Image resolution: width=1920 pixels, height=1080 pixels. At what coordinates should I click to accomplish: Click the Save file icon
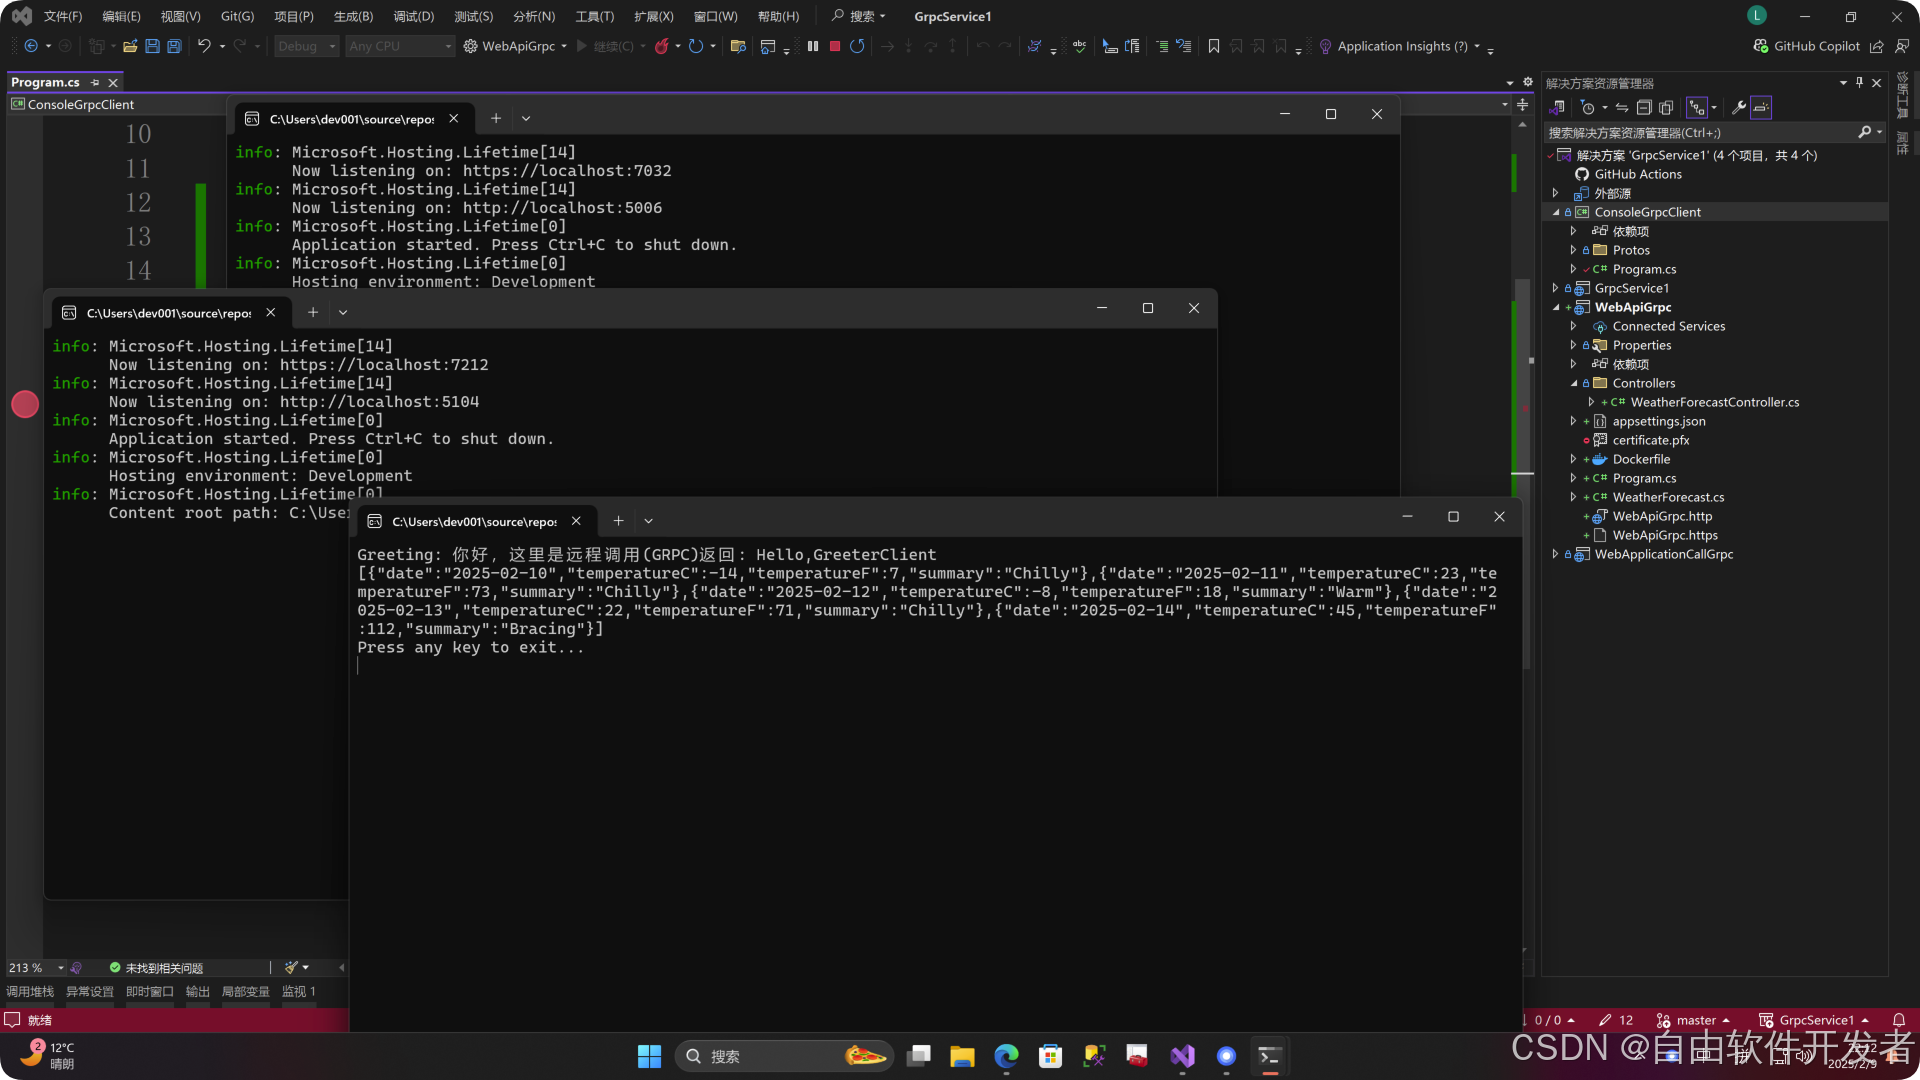click(x=152, y=46)
